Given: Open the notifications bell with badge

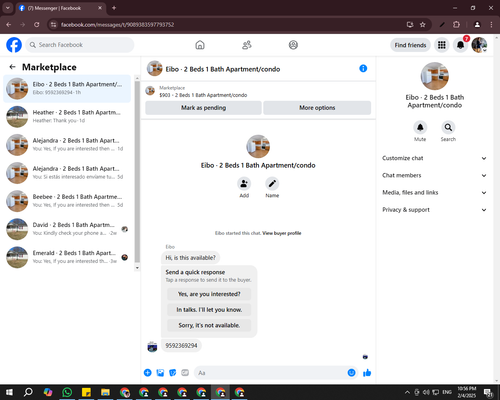Looking at the screenshot, I should pos(460,45).
